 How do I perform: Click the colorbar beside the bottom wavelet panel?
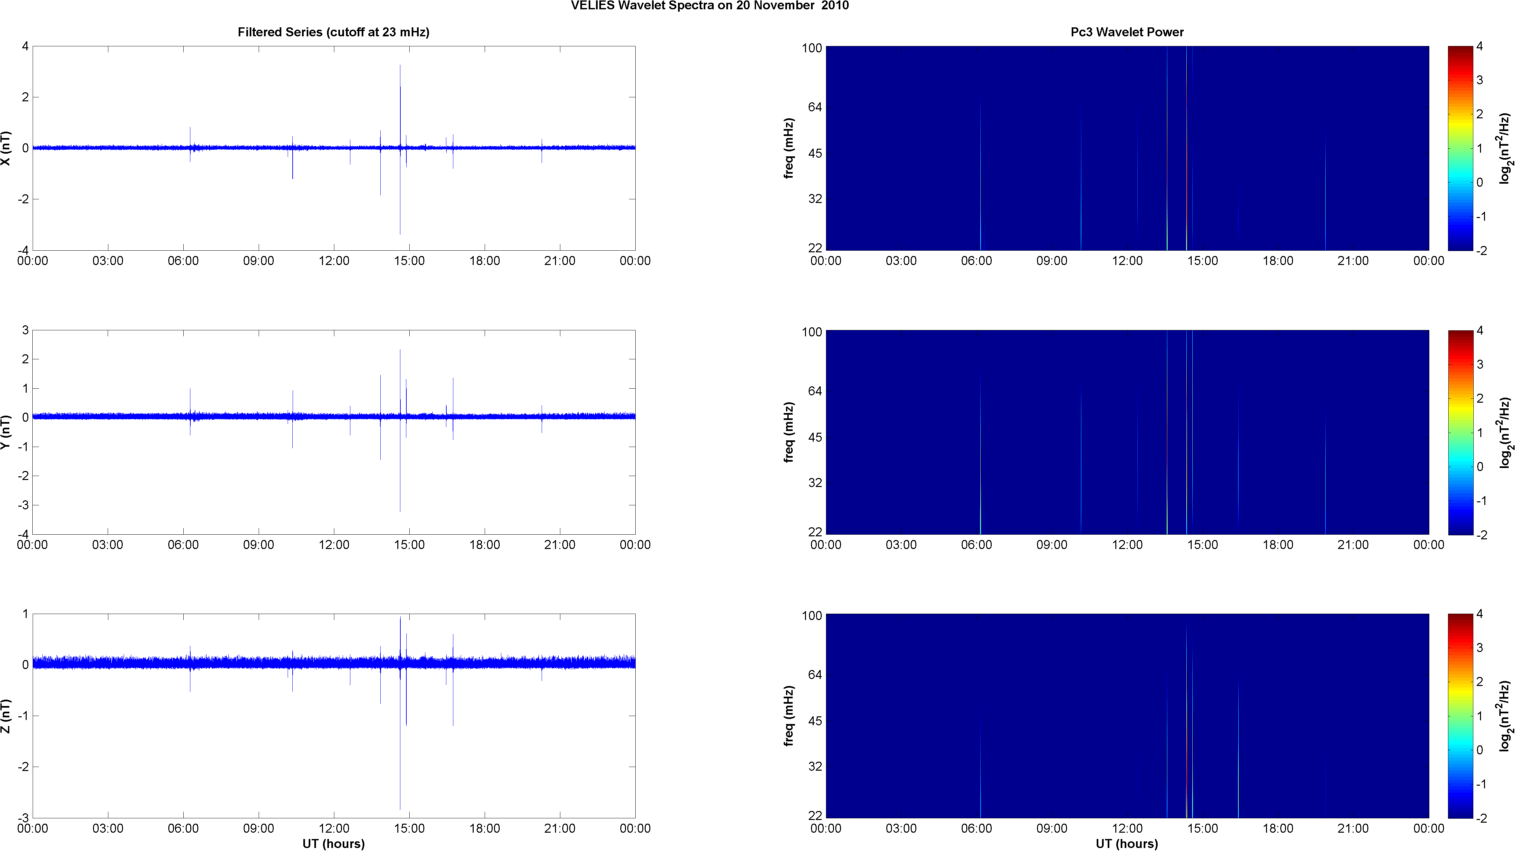(x=1460, y=716)
